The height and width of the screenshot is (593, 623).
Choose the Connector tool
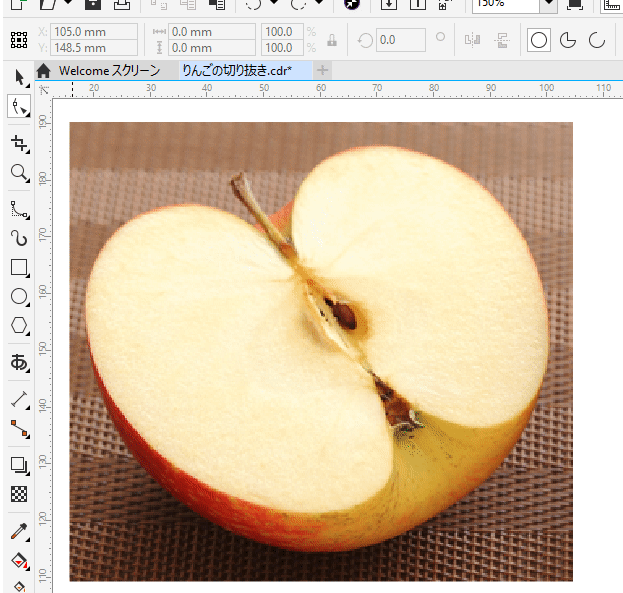click(19, 428)
